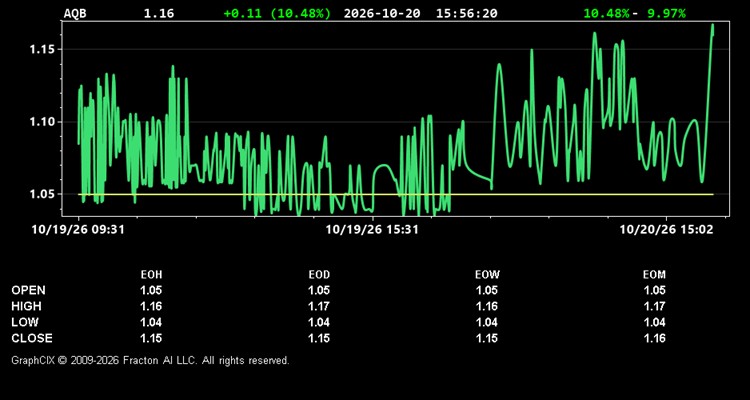
Task: Click the 10/19/26 15:31 time axis label
Action: (x=372, y=230)
